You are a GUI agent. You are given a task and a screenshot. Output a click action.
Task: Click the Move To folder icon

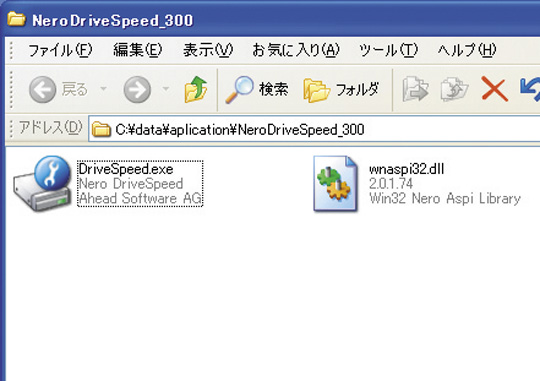pos(415,90)
